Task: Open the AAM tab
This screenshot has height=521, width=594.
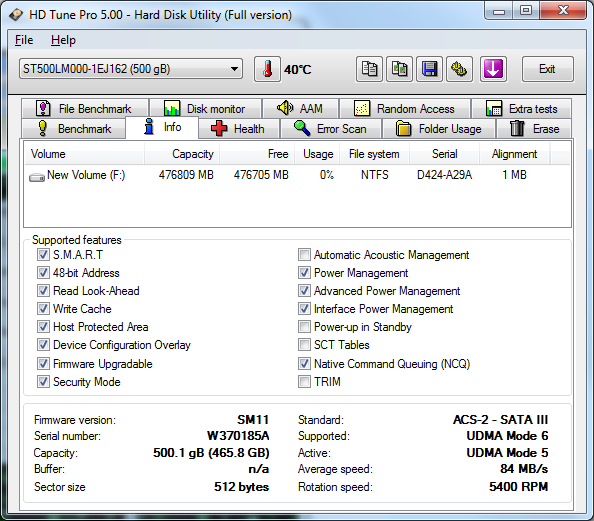Action: 300,109
